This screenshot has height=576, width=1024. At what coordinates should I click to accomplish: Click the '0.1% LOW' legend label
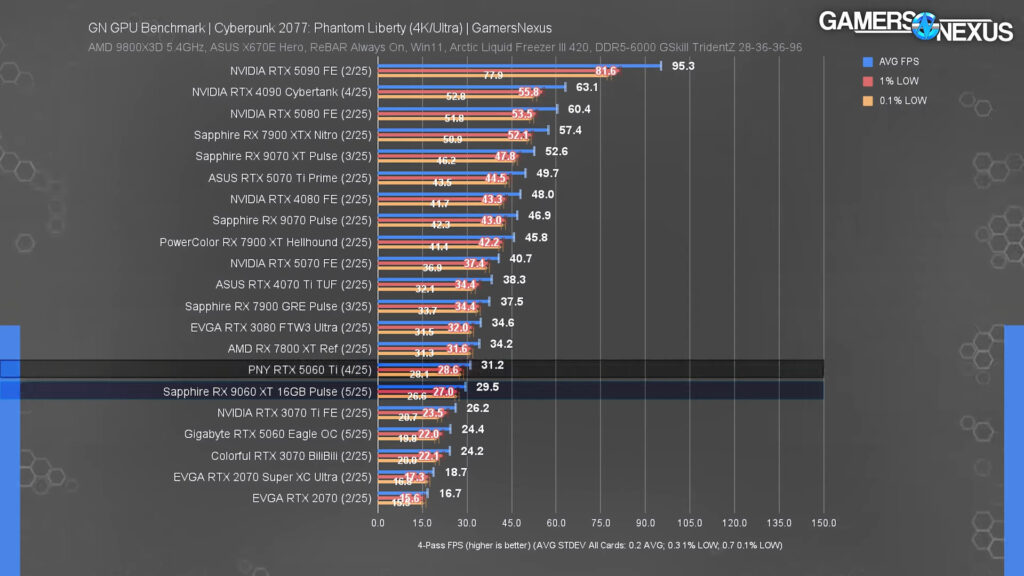click(x=903, y=101)
